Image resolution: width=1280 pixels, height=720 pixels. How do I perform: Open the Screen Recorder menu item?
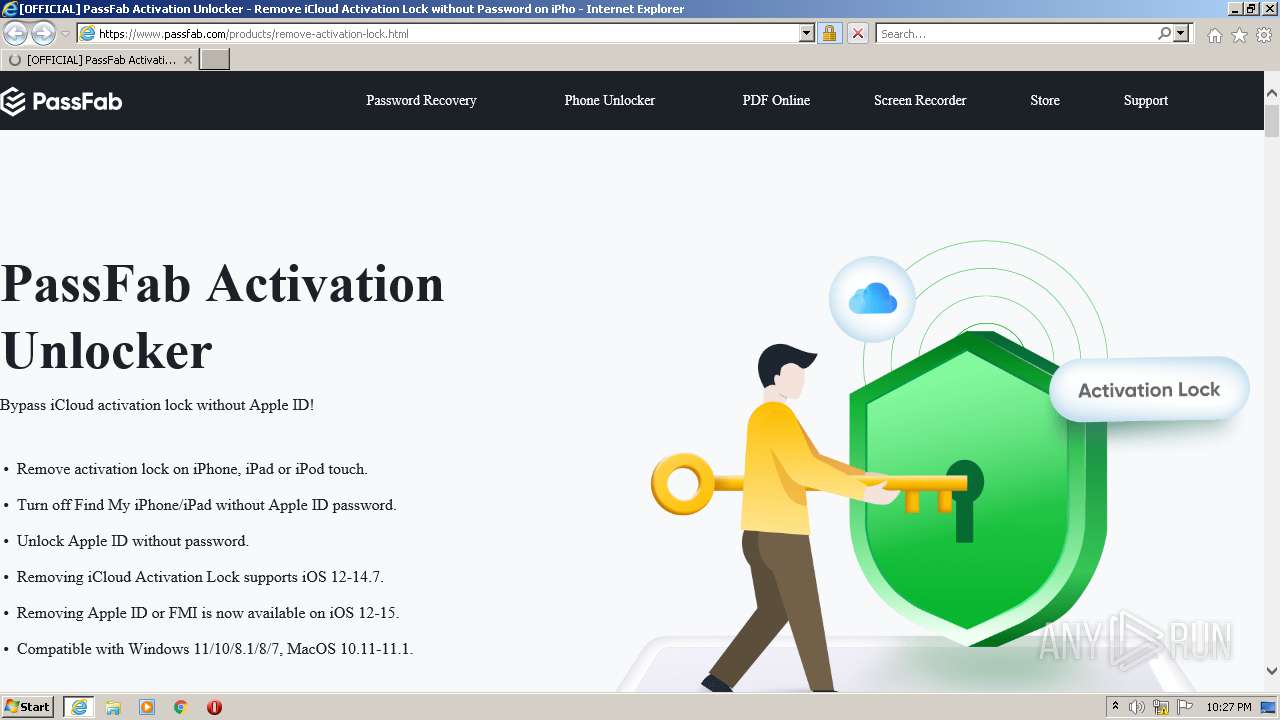(x=920, y=101)
